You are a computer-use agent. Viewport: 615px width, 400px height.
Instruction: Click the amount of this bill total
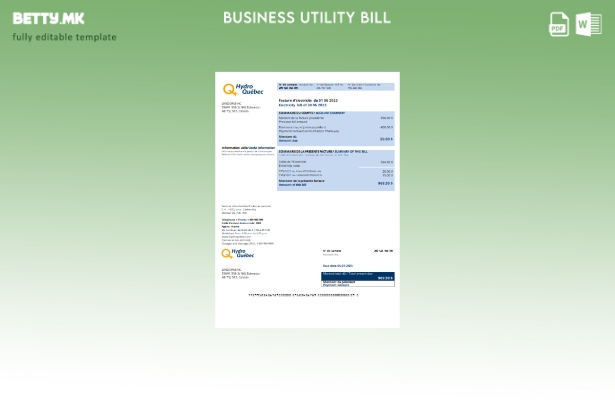tap(385, 183)
